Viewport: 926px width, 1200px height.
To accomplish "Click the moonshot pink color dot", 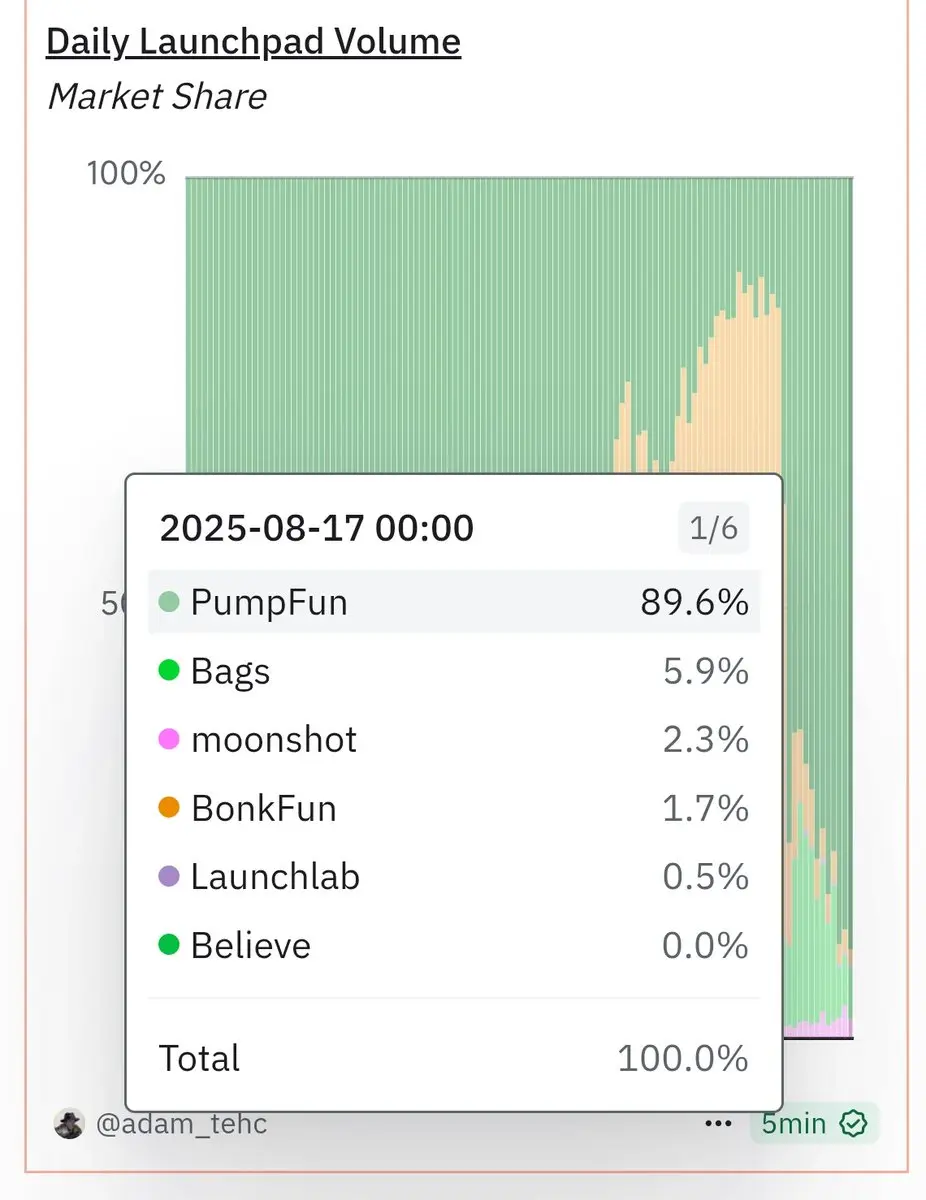I will click(169, 739).
